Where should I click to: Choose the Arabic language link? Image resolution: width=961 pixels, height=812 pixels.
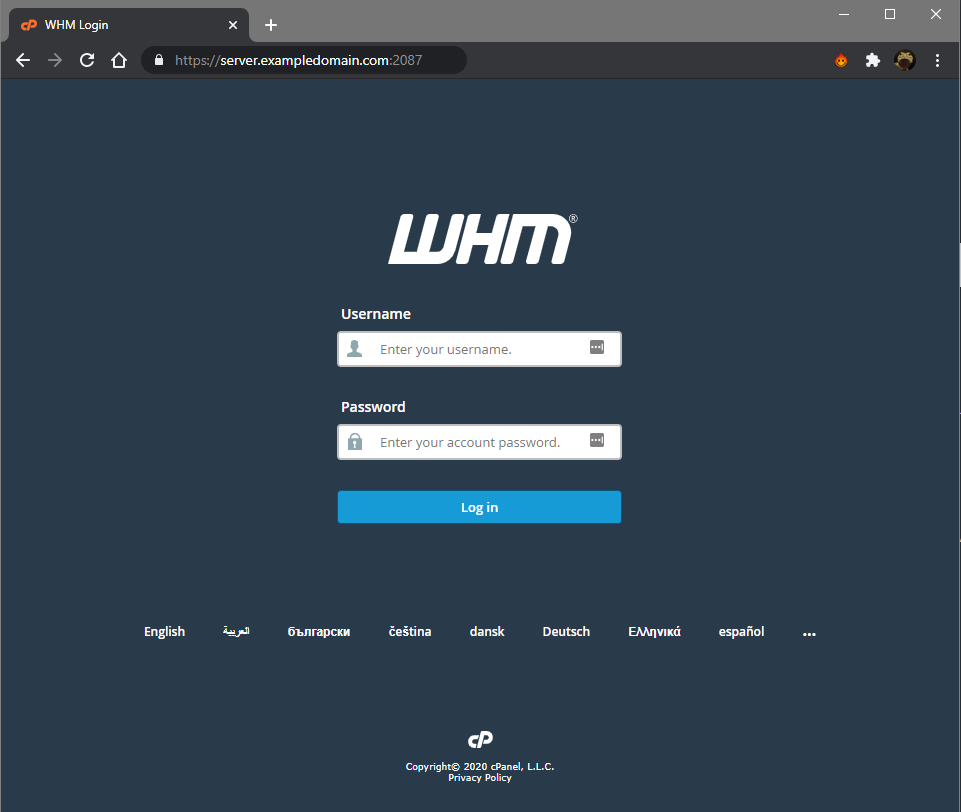[x=236, y=631]
